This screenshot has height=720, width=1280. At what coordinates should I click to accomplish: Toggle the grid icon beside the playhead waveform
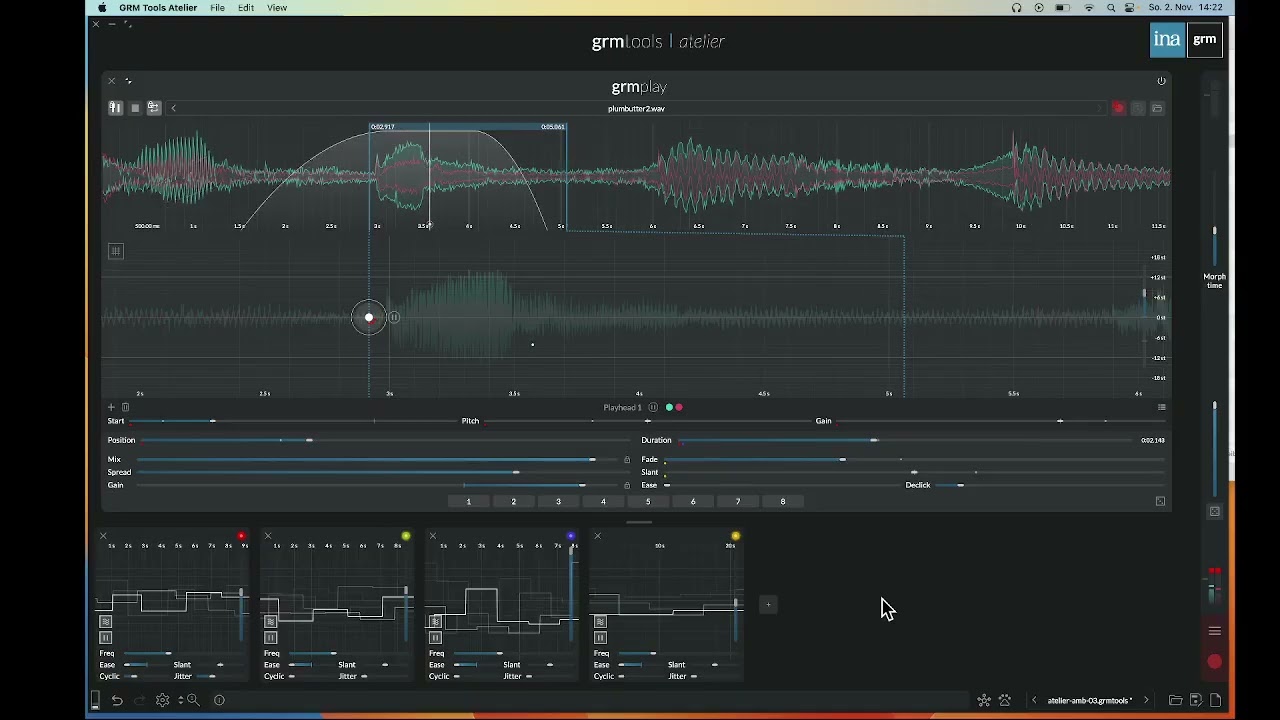116,251
